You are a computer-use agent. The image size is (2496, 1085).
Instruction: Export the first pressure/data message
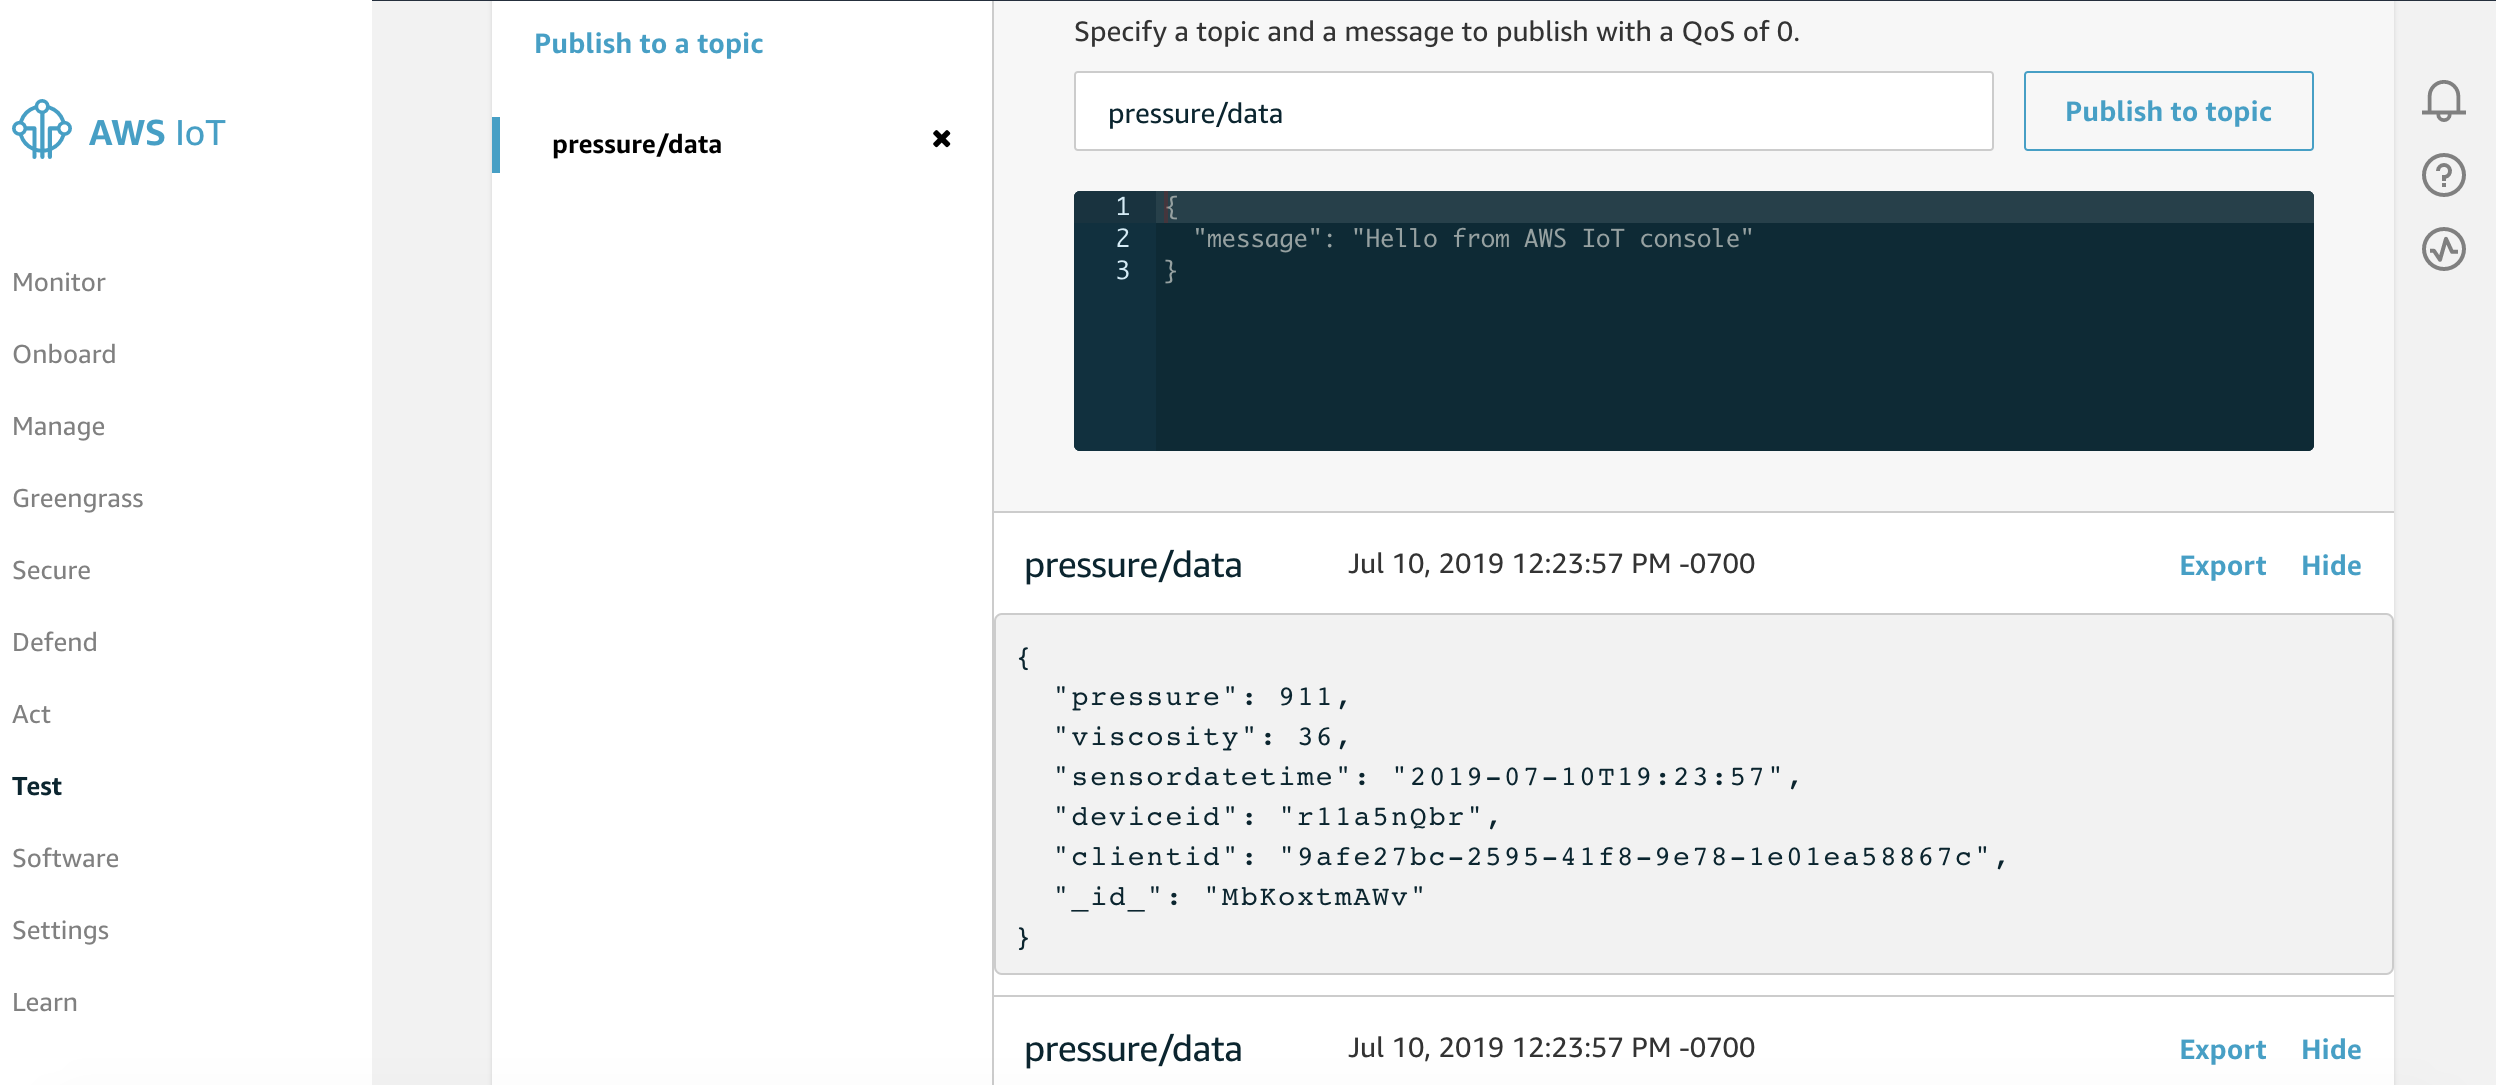(2222, 566)
